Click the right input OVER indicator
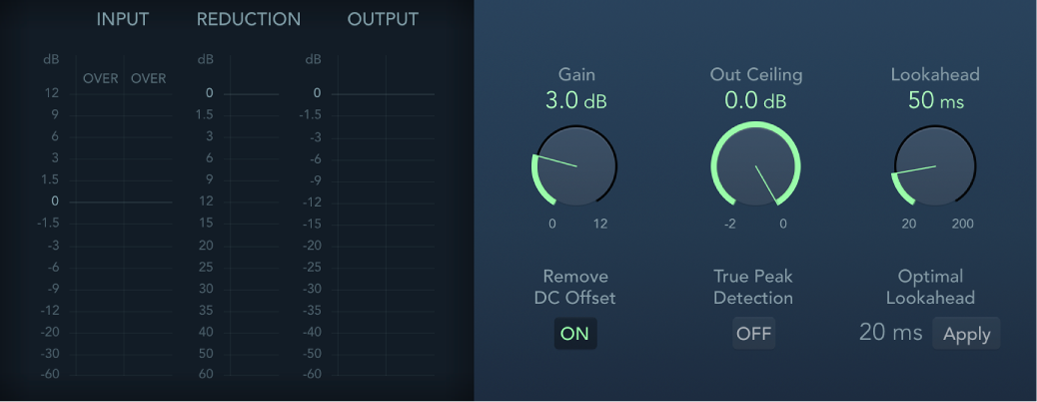Screen dimensions: 1037x402 [x=148, y=79]
